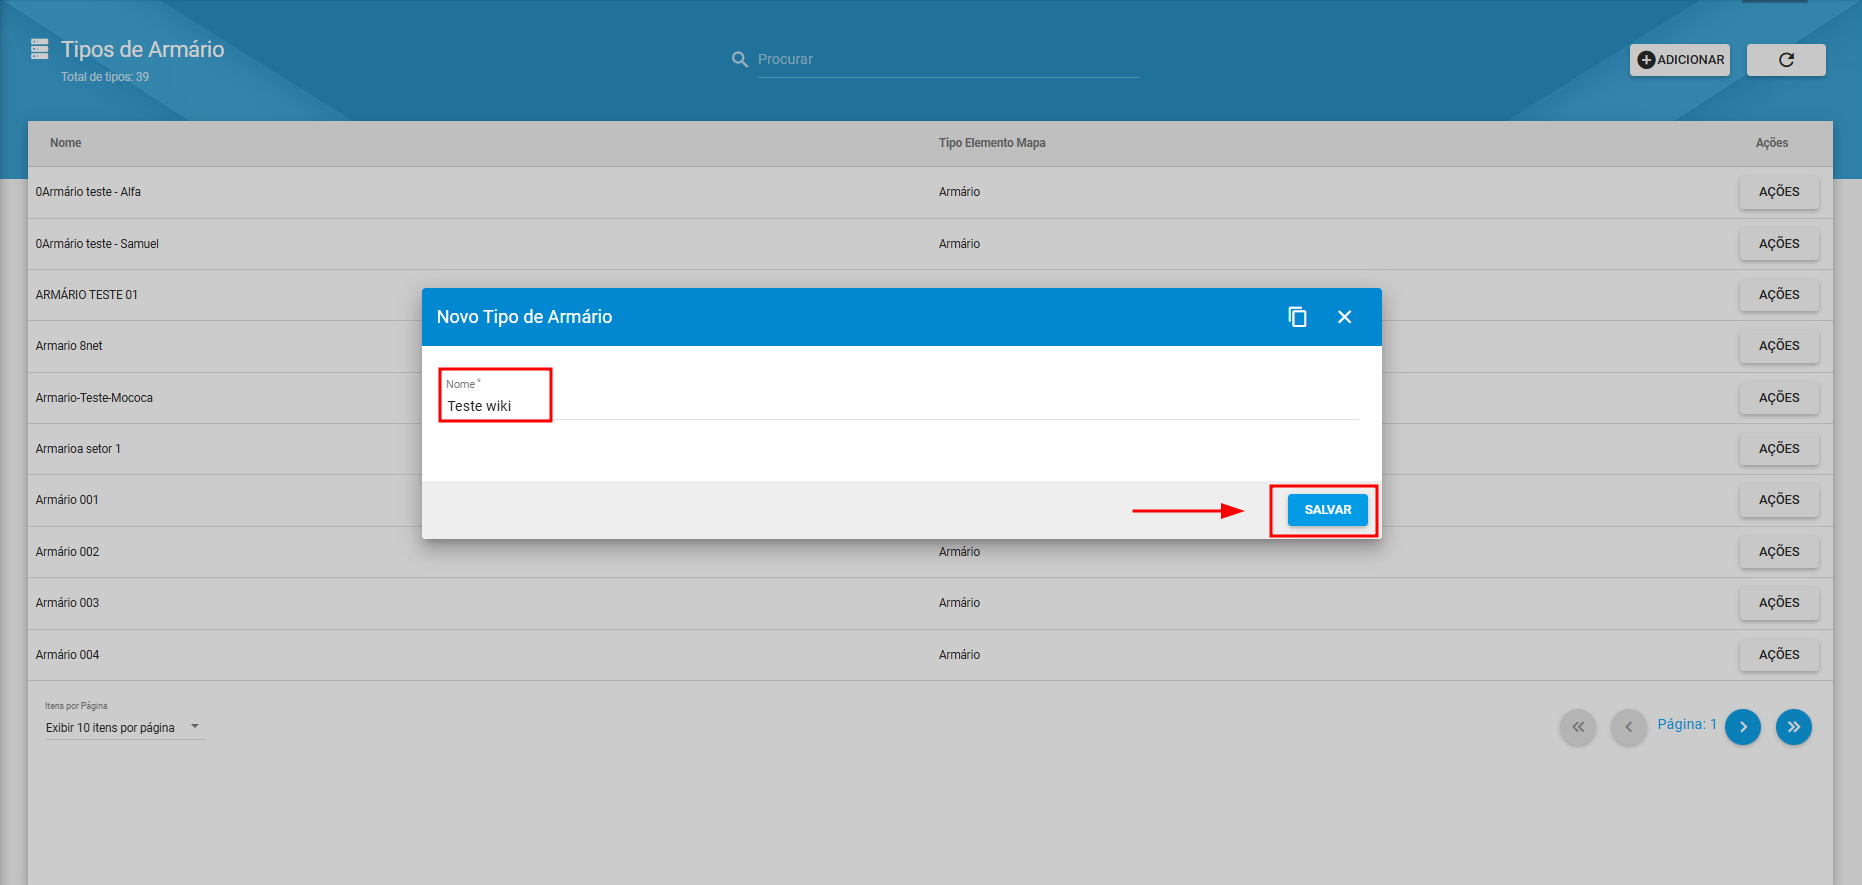
Task: Open Ações for Armario-Teste-Mococa
Action: click(1779, 398)
